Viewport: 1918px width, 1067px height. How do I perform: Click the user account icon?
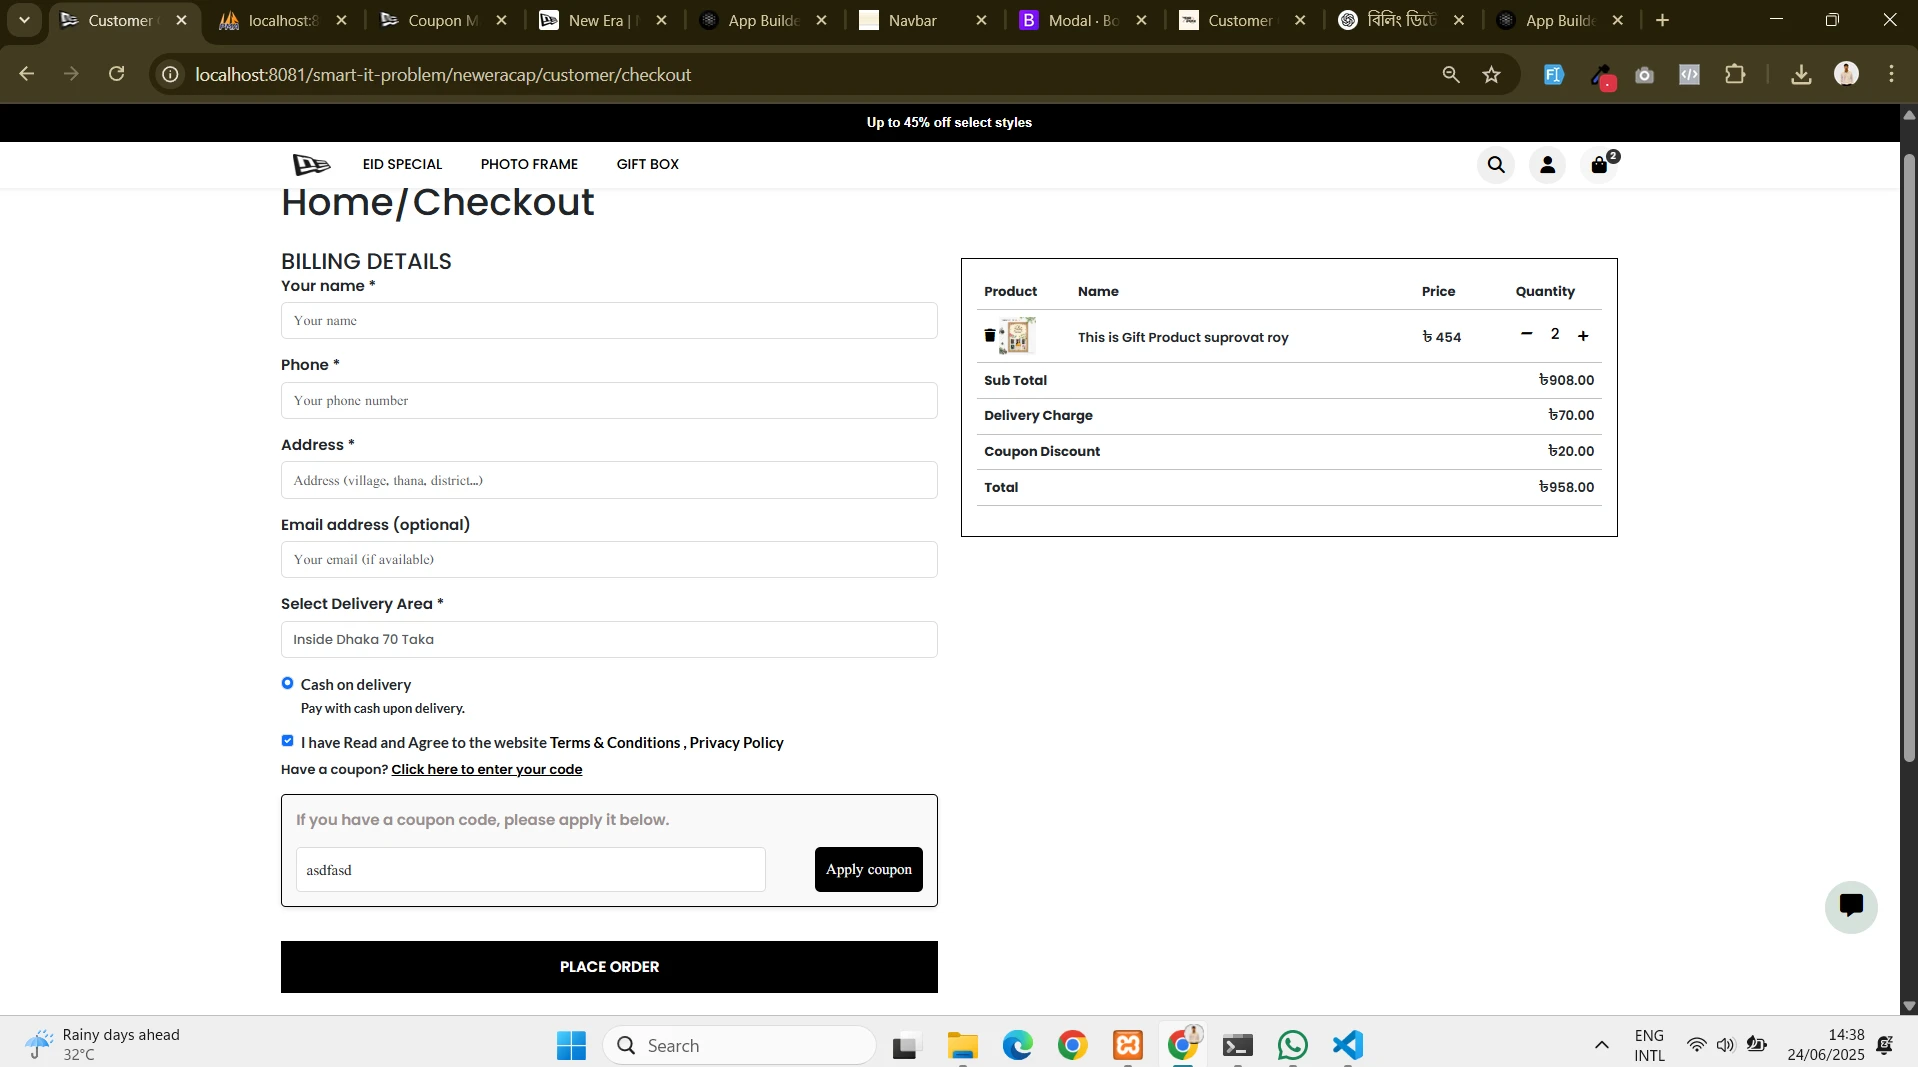point(1547,165)
